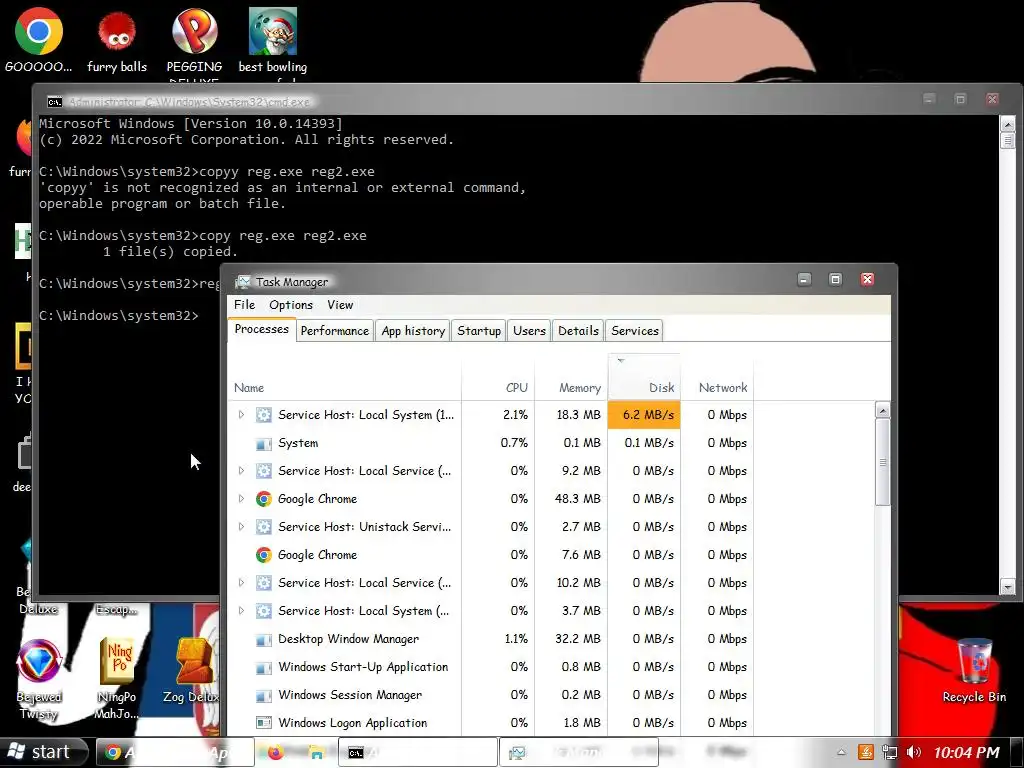The image size is (1024, 768).
Task: Expand Service Host: Local System 2.1% CPU row
Action: [241, 415]
